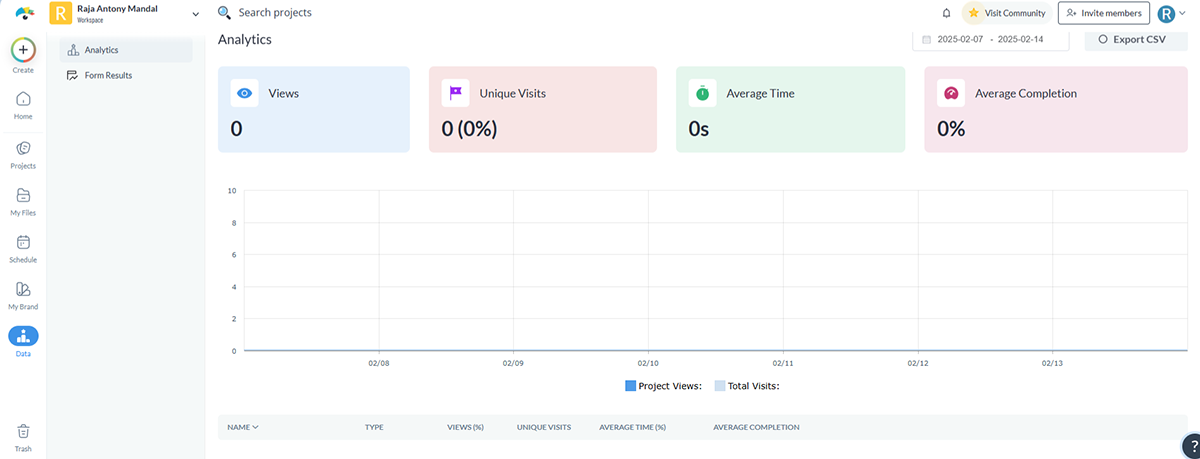1200x459 pixels.
Task: Open the date range picker
Action: click(x=991, y=40)
